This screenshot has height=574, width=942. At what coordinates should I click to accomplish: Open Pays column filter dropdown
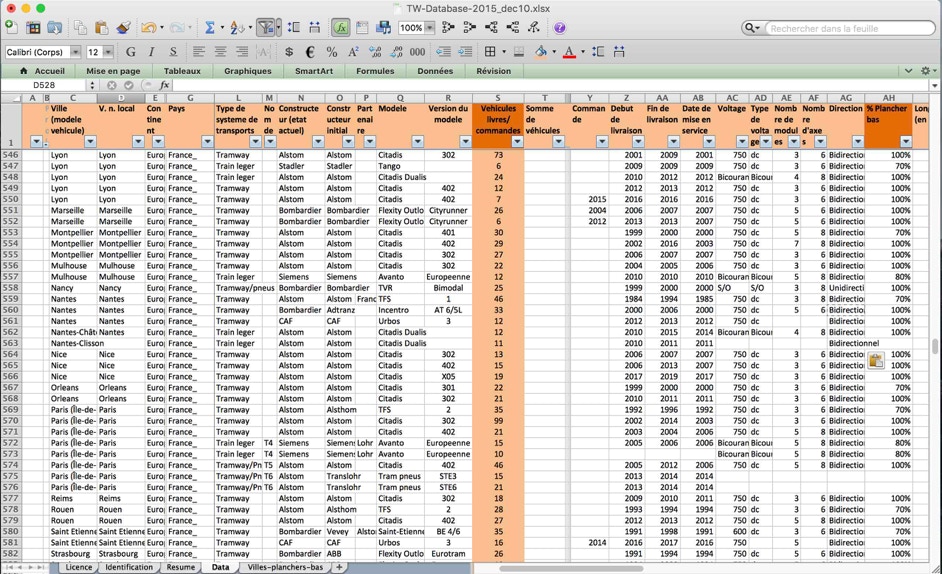point(207,142)
